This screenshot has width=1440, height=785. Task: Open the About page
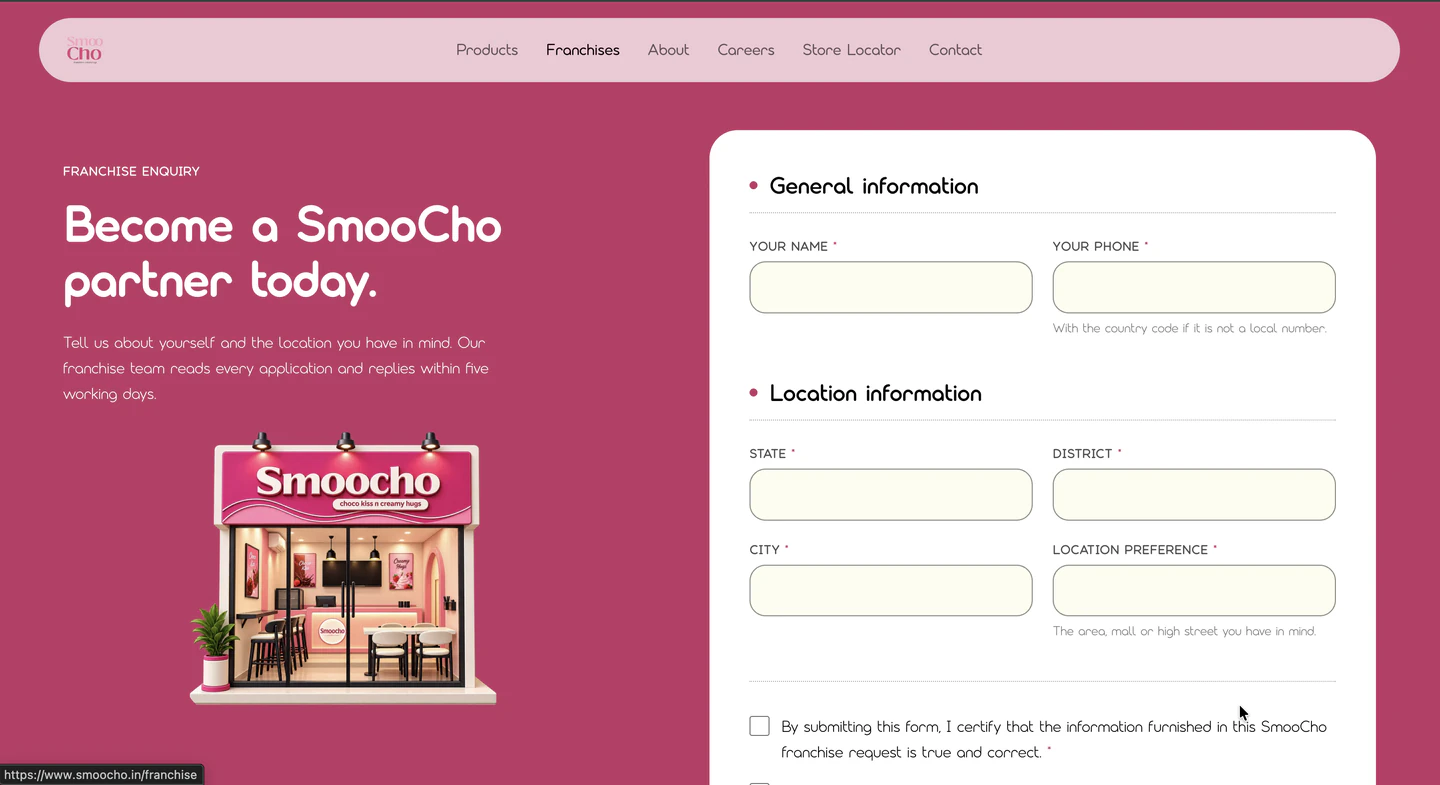point(668,50)
